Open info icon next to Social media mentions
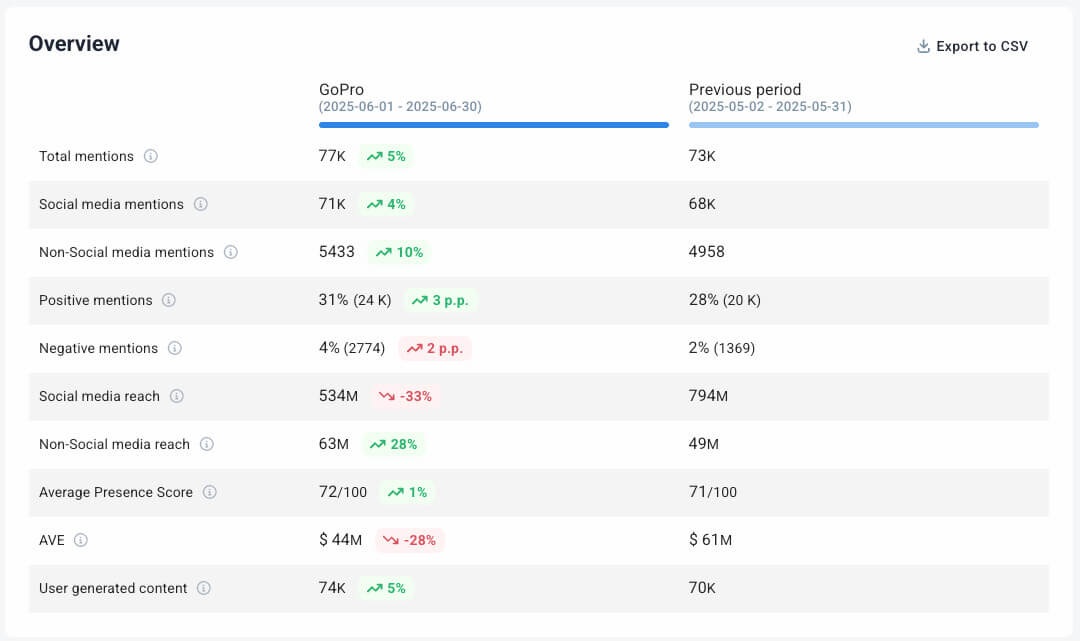Image resolution: width=1080 pixels, height=641 pixels. pos(200,204)
